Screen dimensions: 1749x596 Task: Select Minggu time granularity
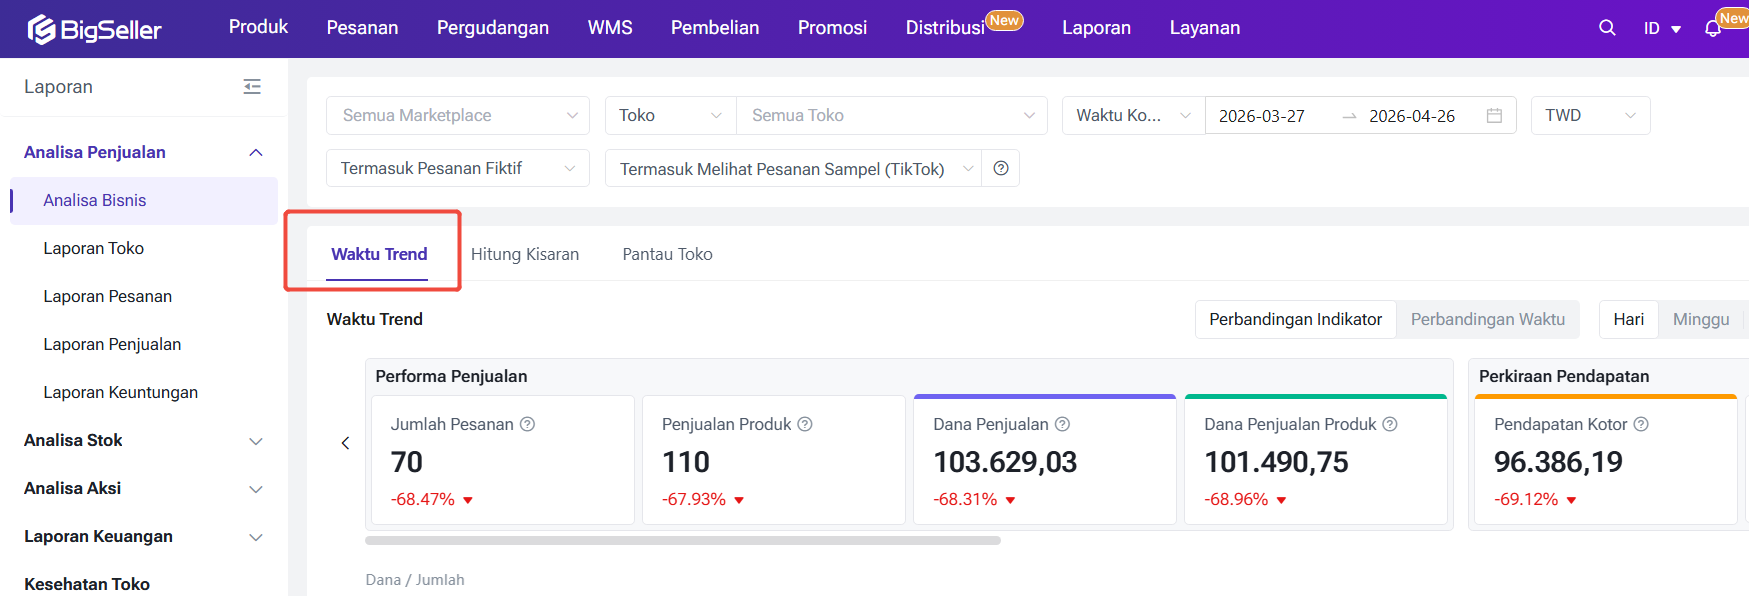1700,319
